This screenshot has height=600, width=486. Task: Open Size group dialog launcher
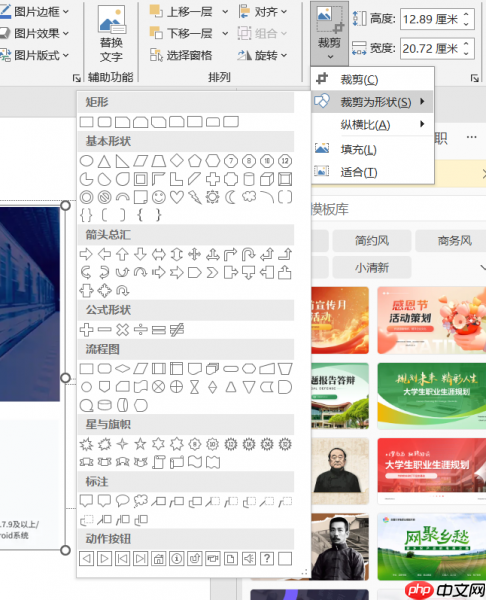click(x=475, y=78)
